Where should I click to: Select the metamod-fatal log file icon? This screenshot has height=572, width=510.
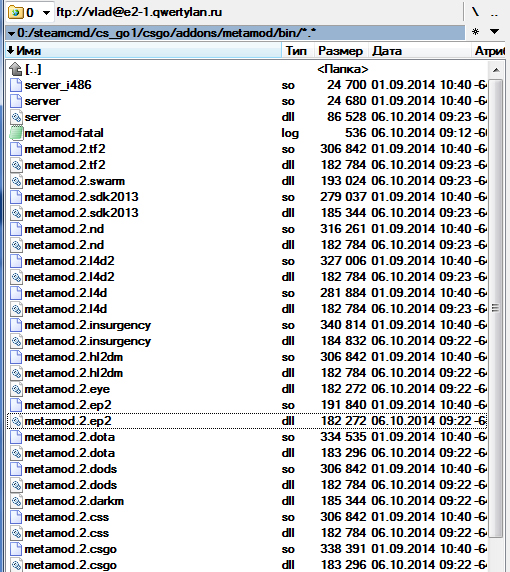(16, 133)
